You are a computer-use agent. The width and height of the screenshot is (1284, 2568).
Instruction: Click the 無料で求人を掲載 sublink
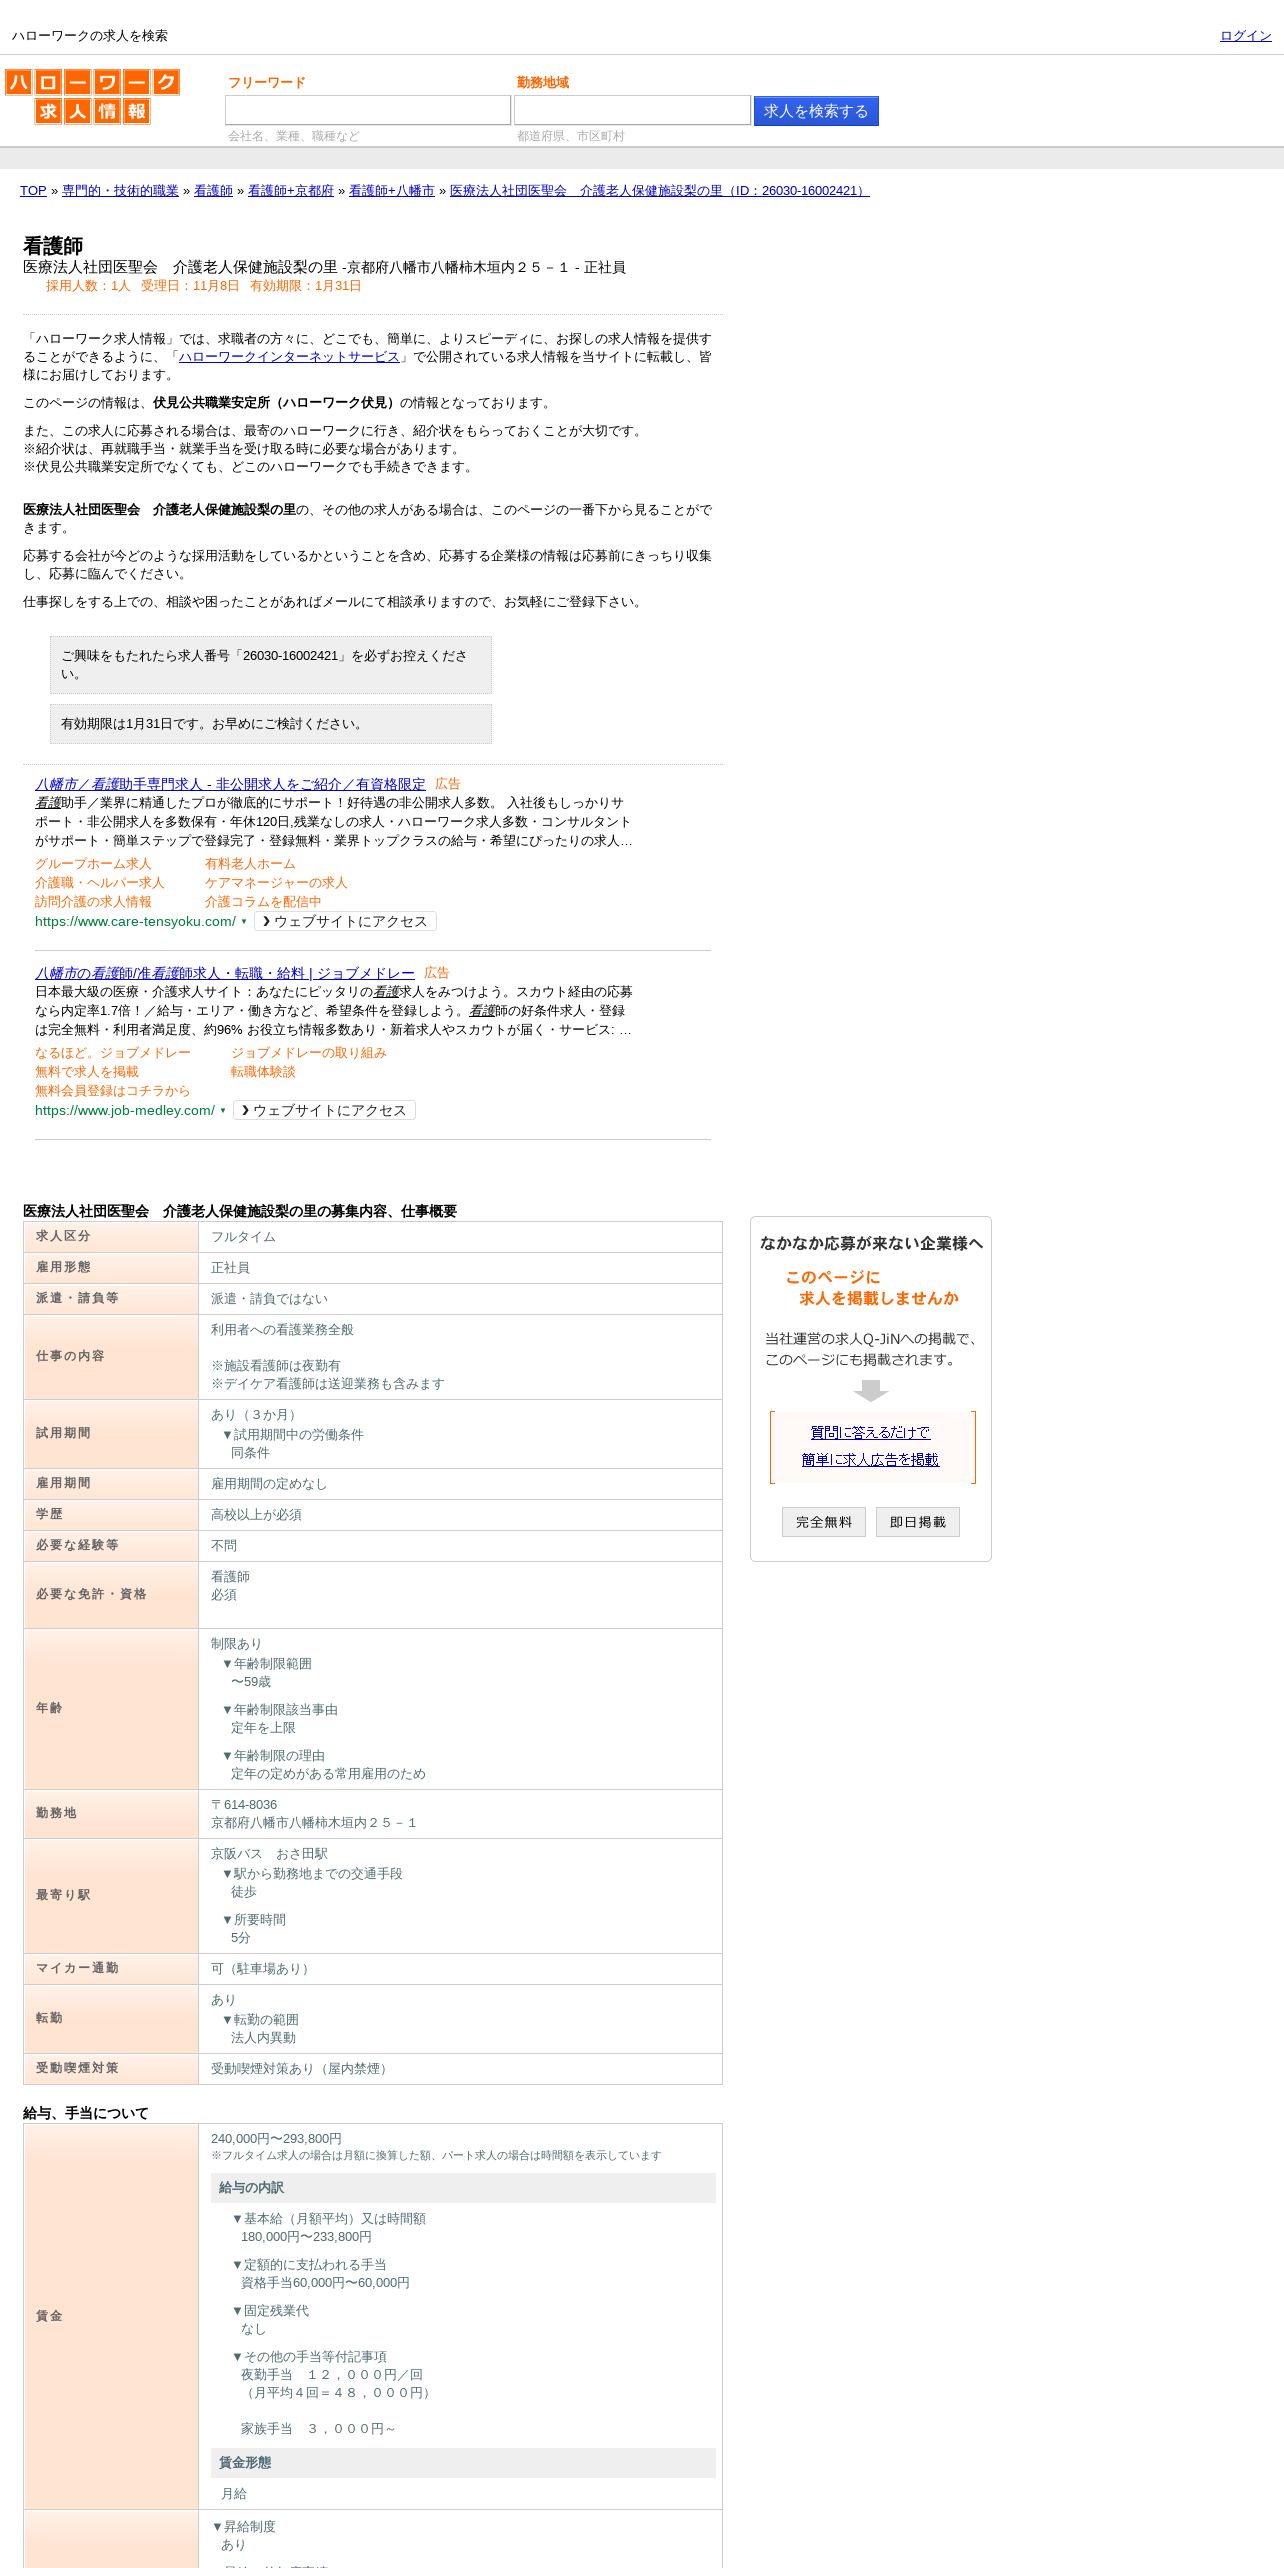[x=87, y=1072]
